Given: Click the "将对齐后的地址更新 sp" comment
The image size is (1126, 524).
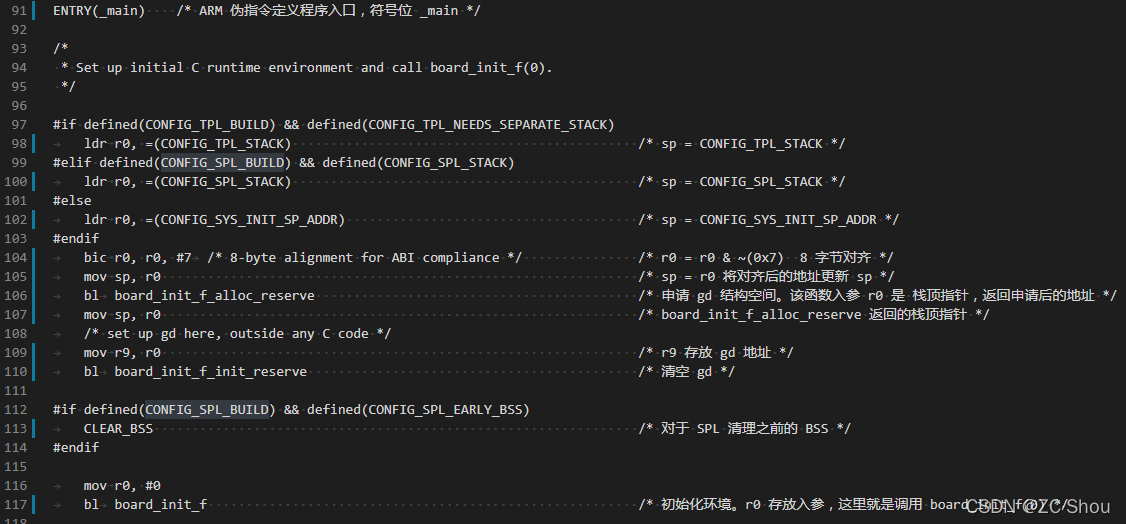Looking at the screenshot, I should [799, 276].
